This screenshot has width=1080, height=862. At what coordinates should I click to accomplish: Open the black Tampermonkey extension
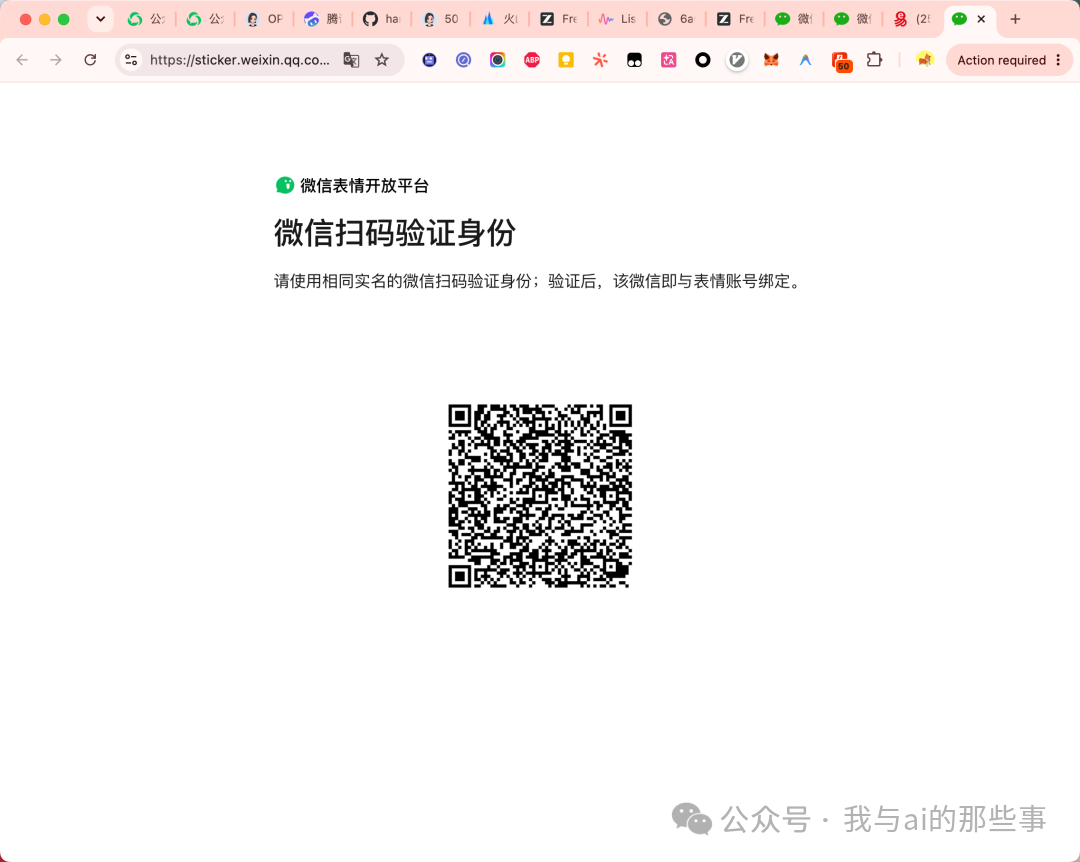[x=634, y=60]
